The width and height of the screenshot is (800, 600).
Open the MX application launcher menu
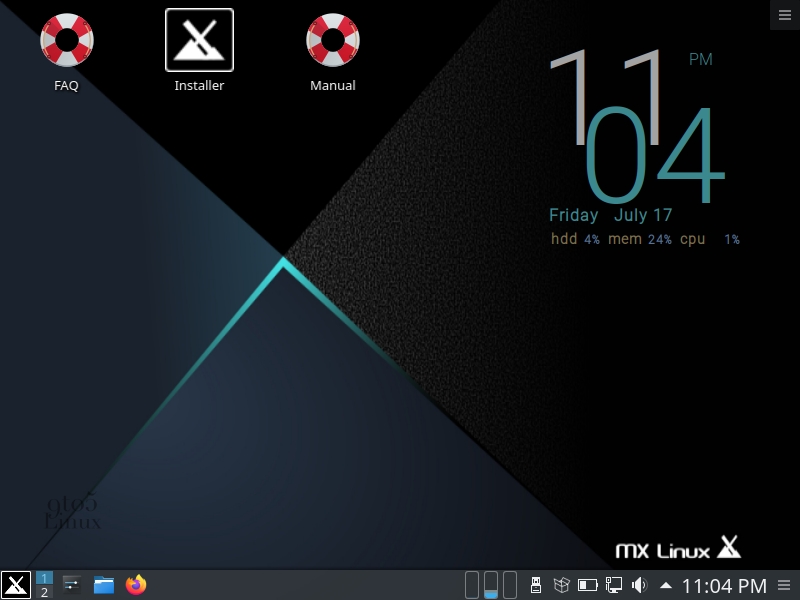tap(14, 585)
